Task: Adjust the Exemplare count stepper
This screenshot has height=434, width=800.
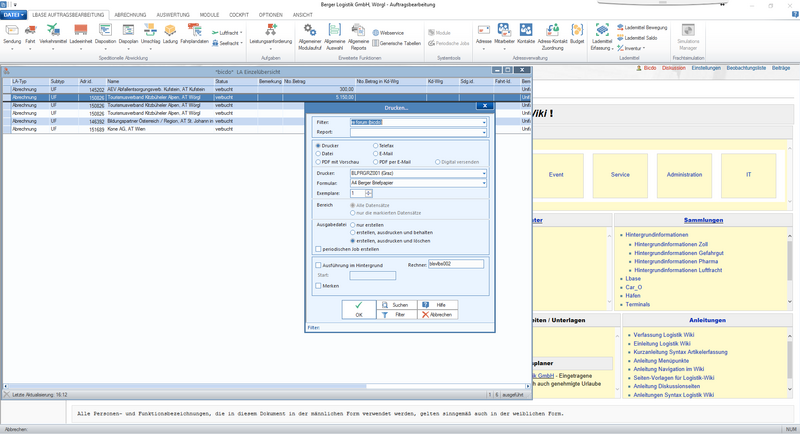Action: click(368, 193)
